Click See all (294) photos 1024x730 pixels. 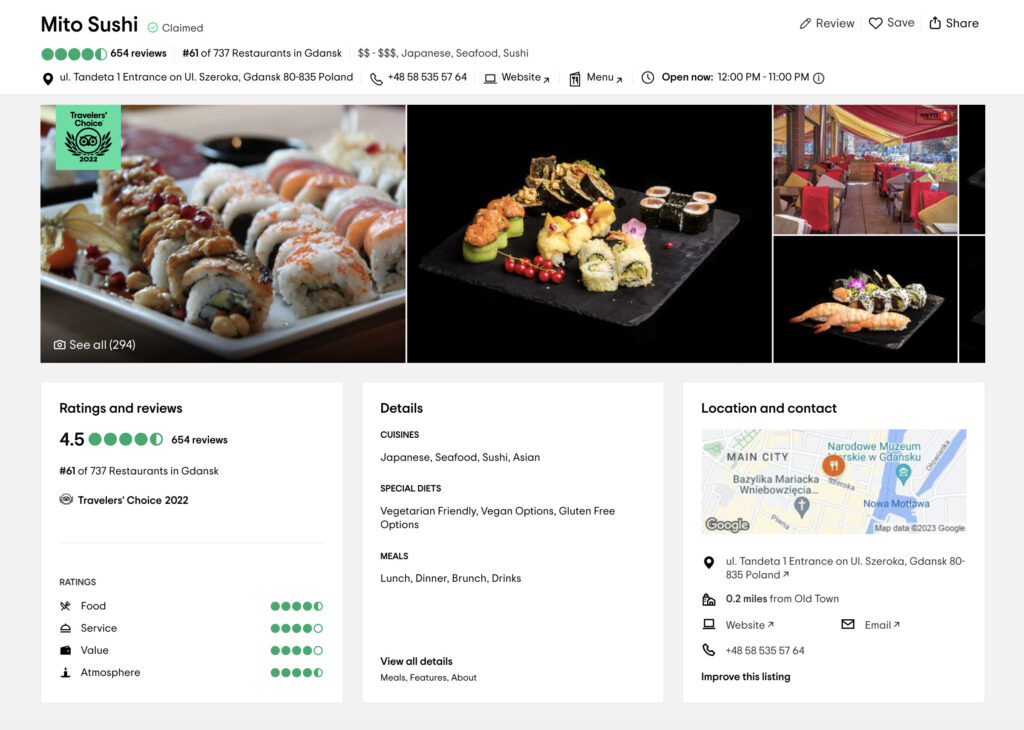(x=102, y=345)
